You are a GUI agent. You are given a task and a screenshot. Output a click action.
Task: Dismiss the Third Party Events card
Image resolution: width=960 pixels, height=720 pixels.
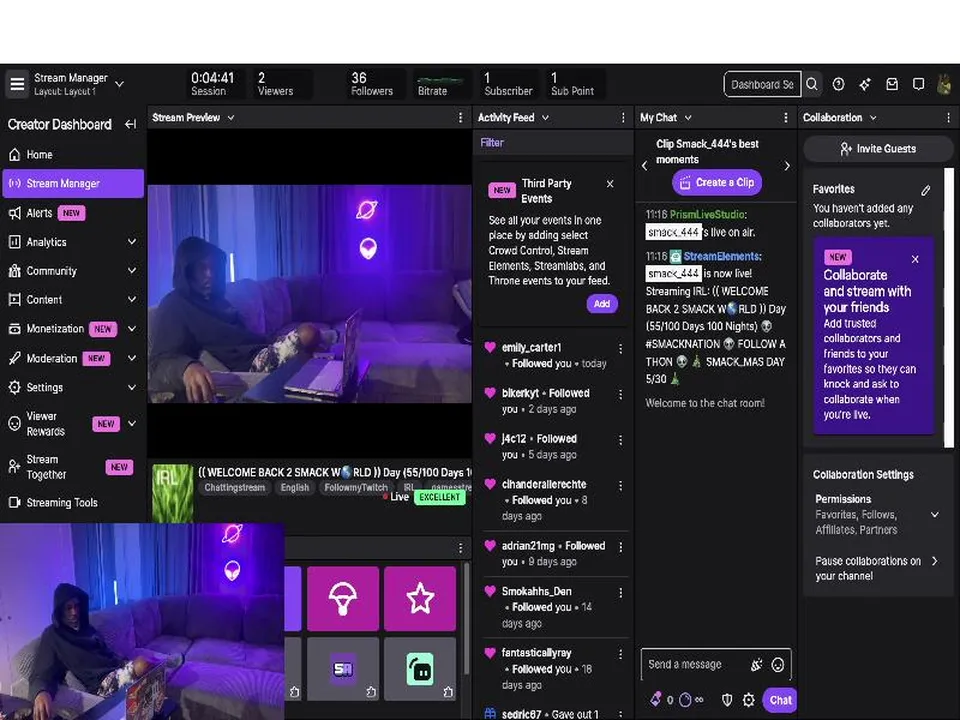coord(610,184)
